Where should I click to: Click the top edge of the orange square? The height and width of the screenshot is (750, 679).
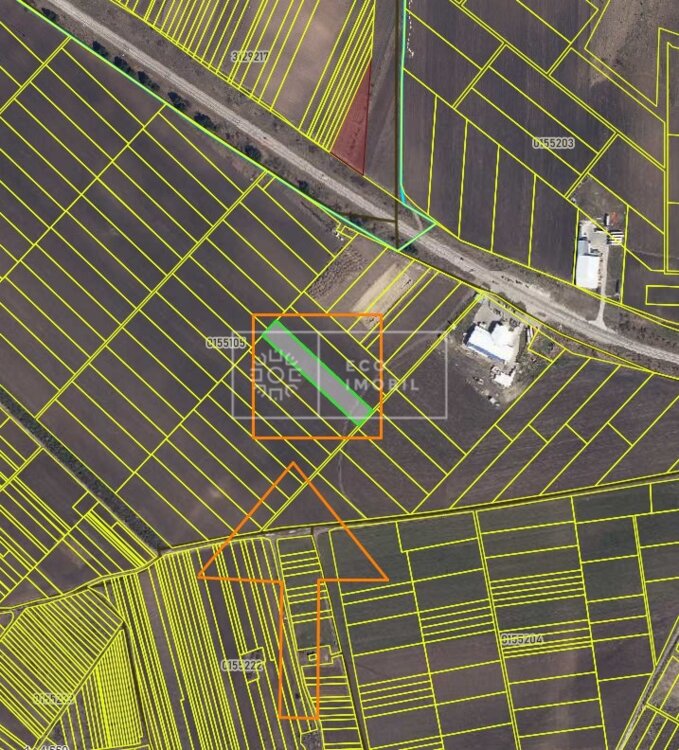(317, 315)
